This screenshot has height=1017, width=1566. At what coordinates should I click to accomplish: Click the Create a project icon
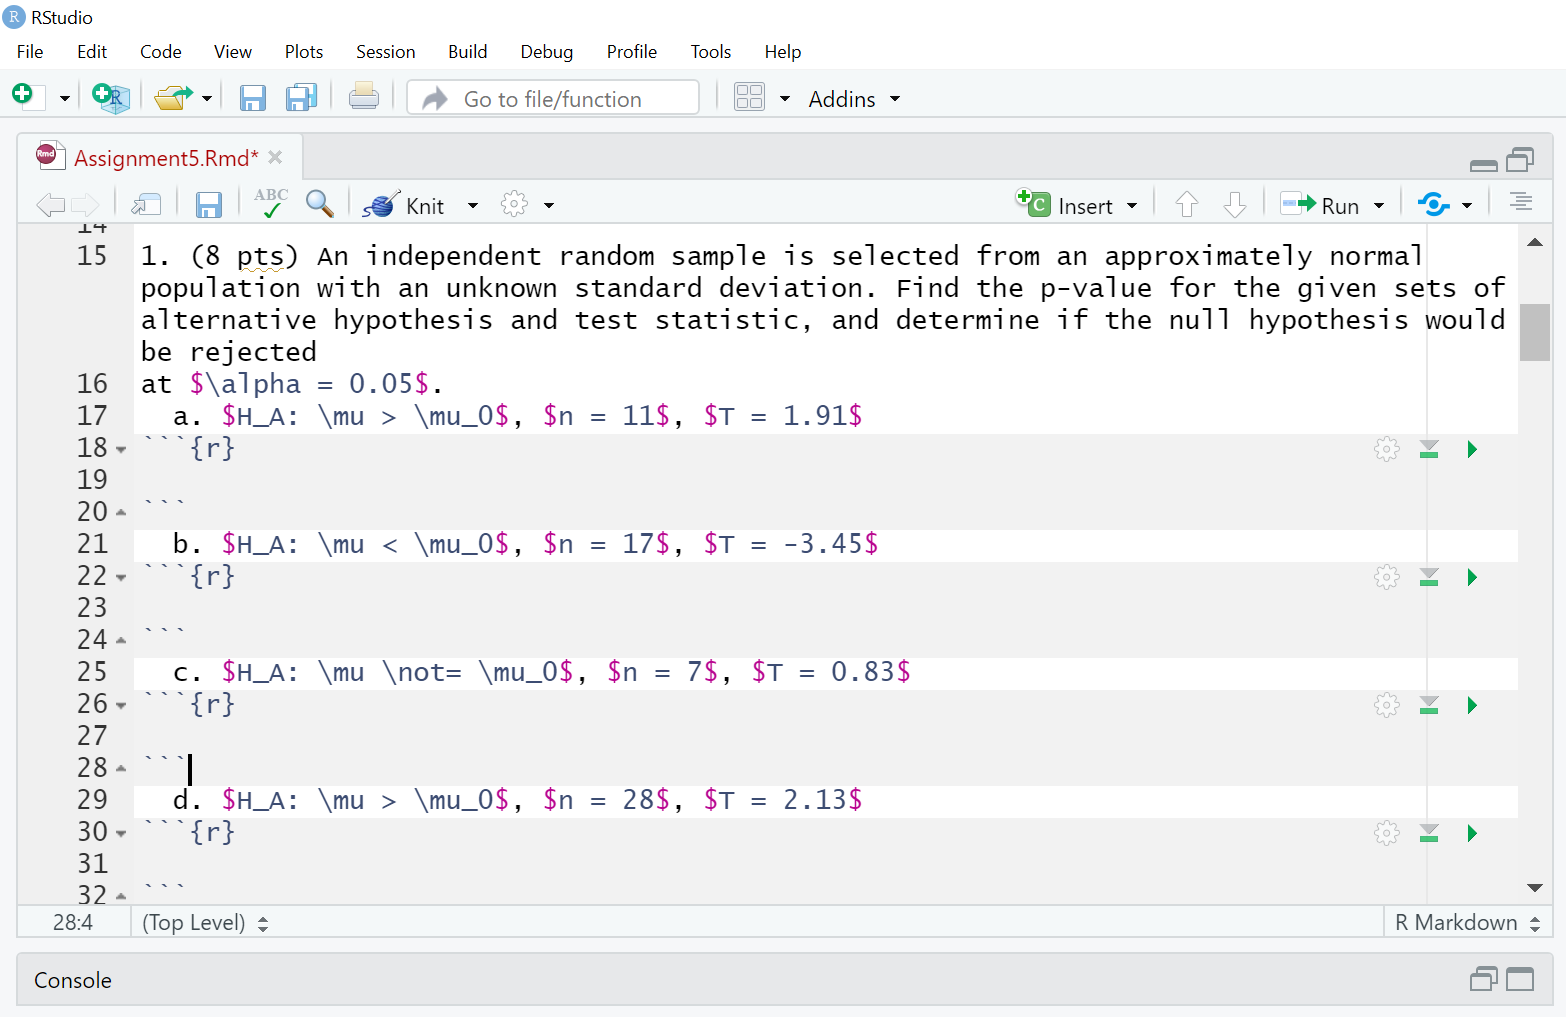[111, 97]
